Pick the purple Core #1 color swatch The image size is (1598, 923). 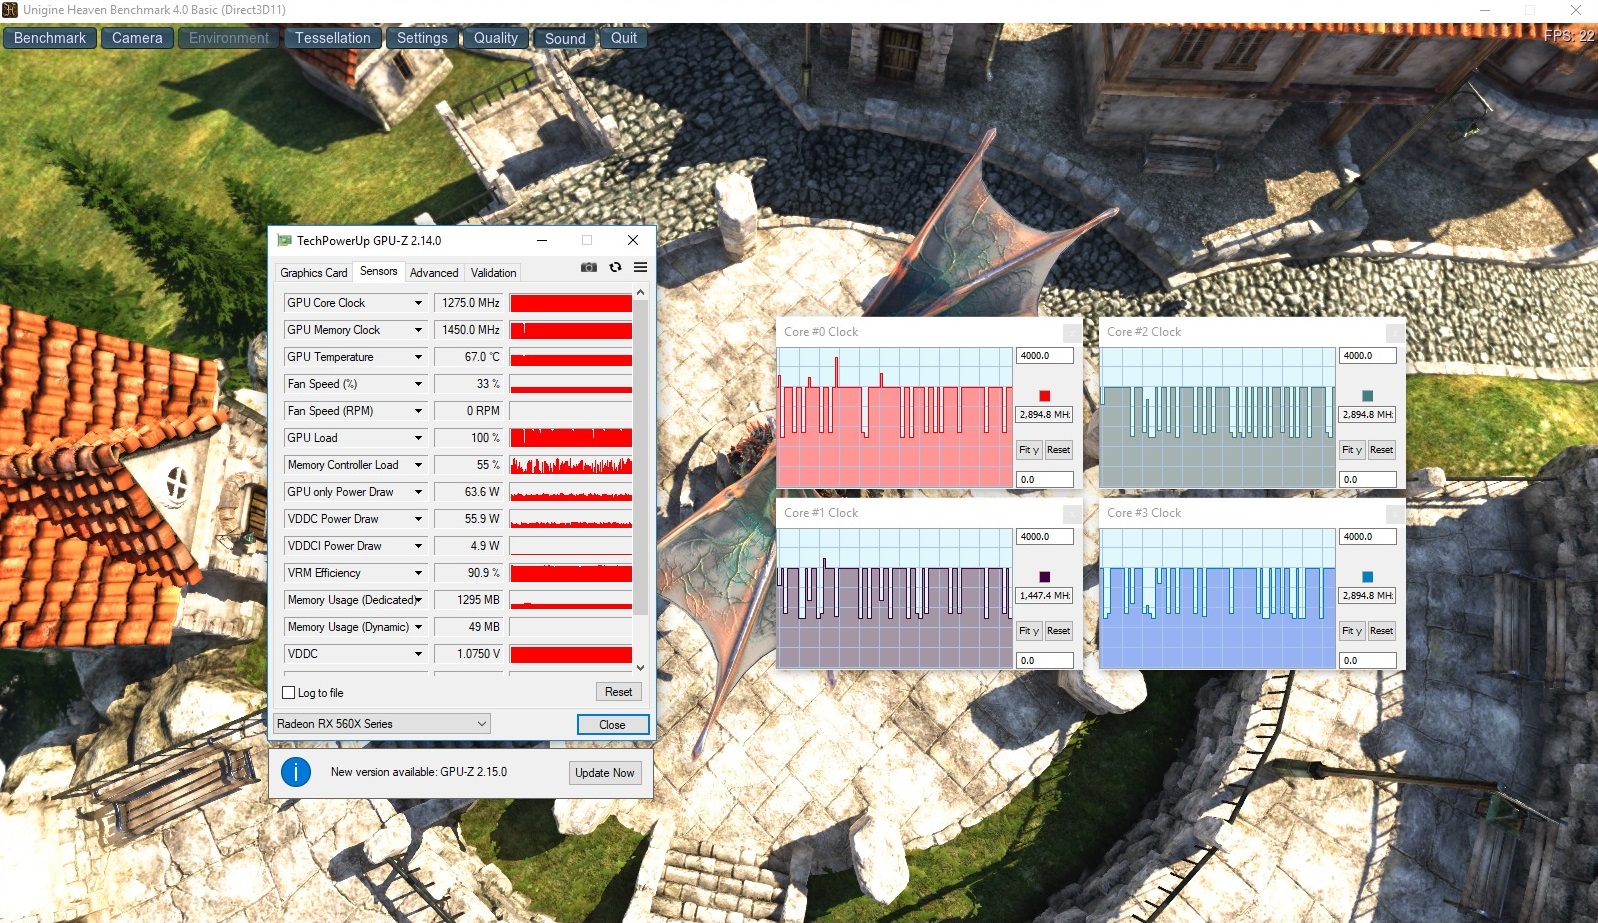point(1044,577)
